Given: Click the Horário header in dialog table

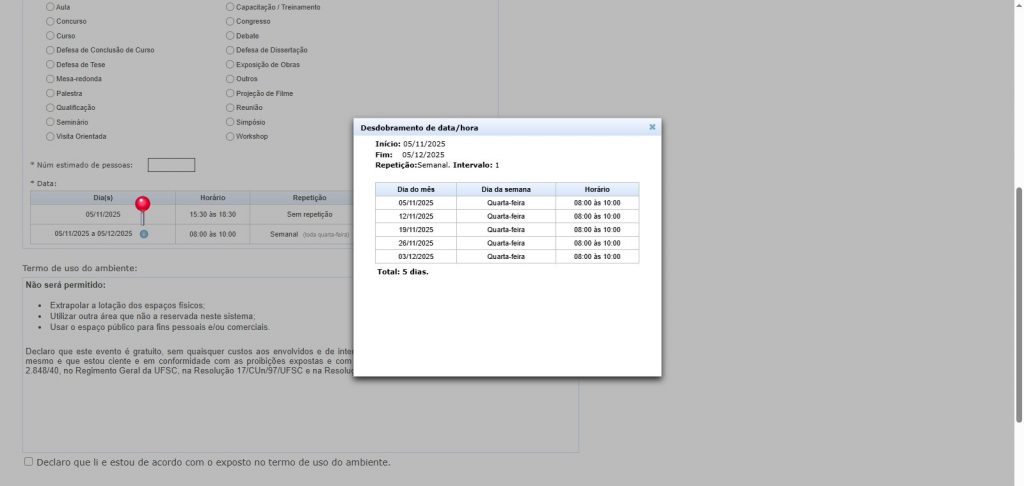Looking at the screenshot, I should pyautogui.click(x=597, y=189).
